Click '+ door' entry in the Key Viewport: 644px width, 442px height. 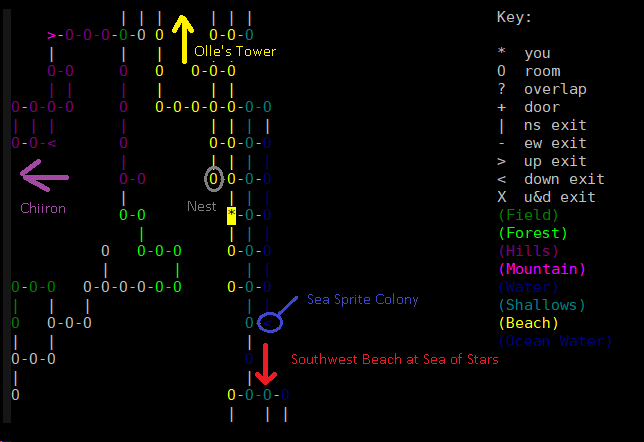[x=529, y=107]
